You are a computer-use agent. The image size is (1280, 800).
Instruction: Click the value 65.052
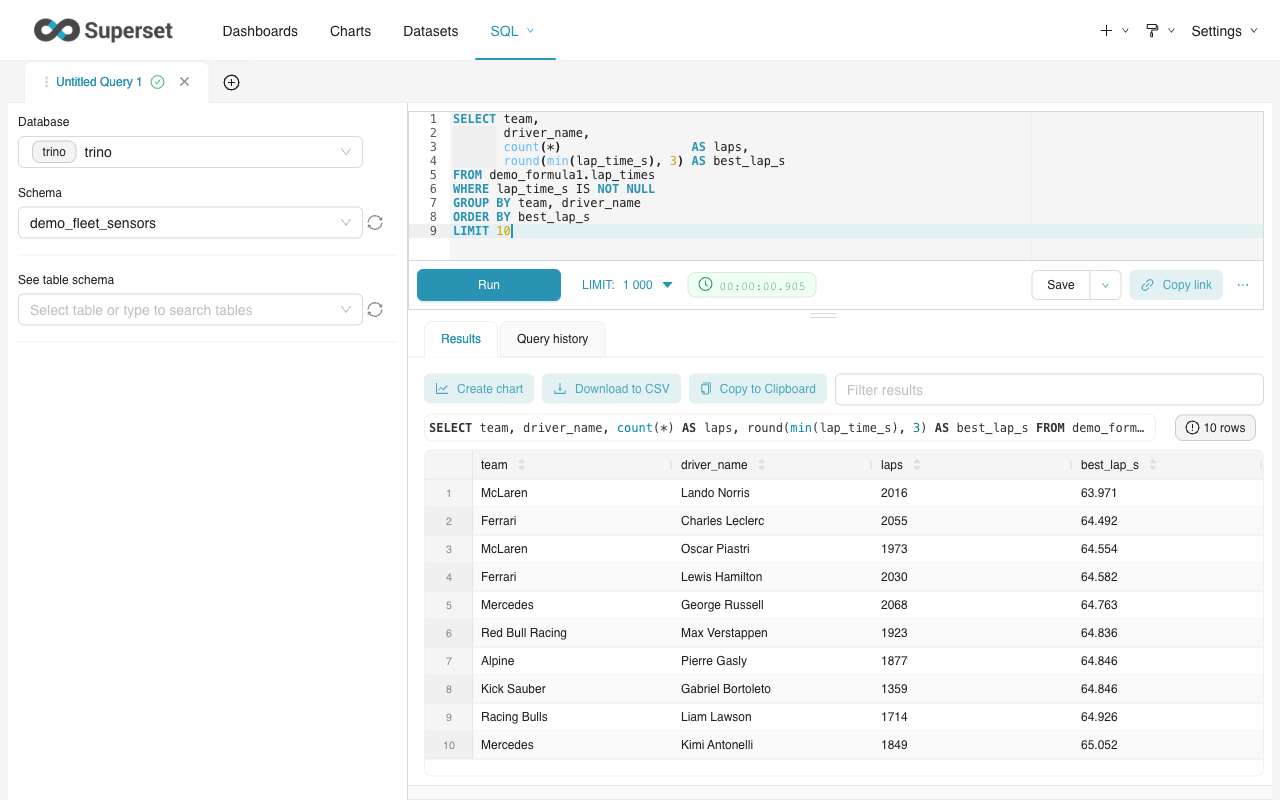click(1099, 745)
